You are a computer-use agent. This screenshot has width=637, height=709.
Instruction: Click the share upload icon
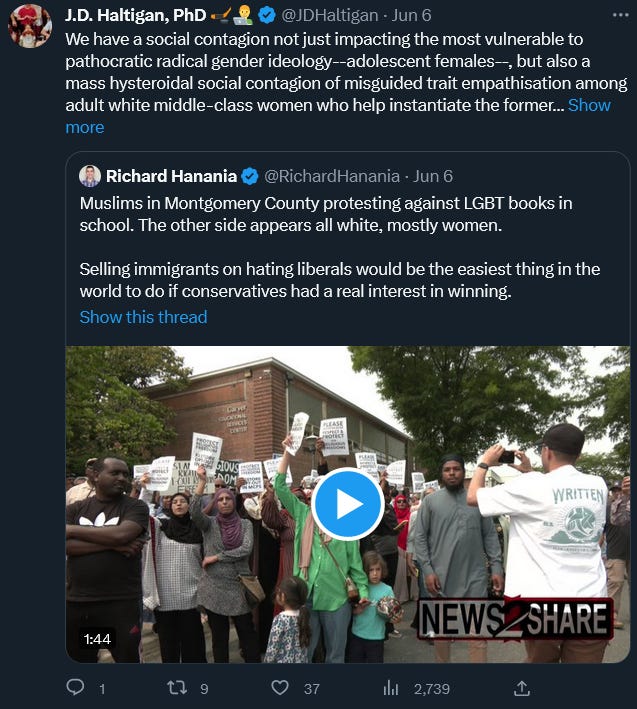point(522,688)
